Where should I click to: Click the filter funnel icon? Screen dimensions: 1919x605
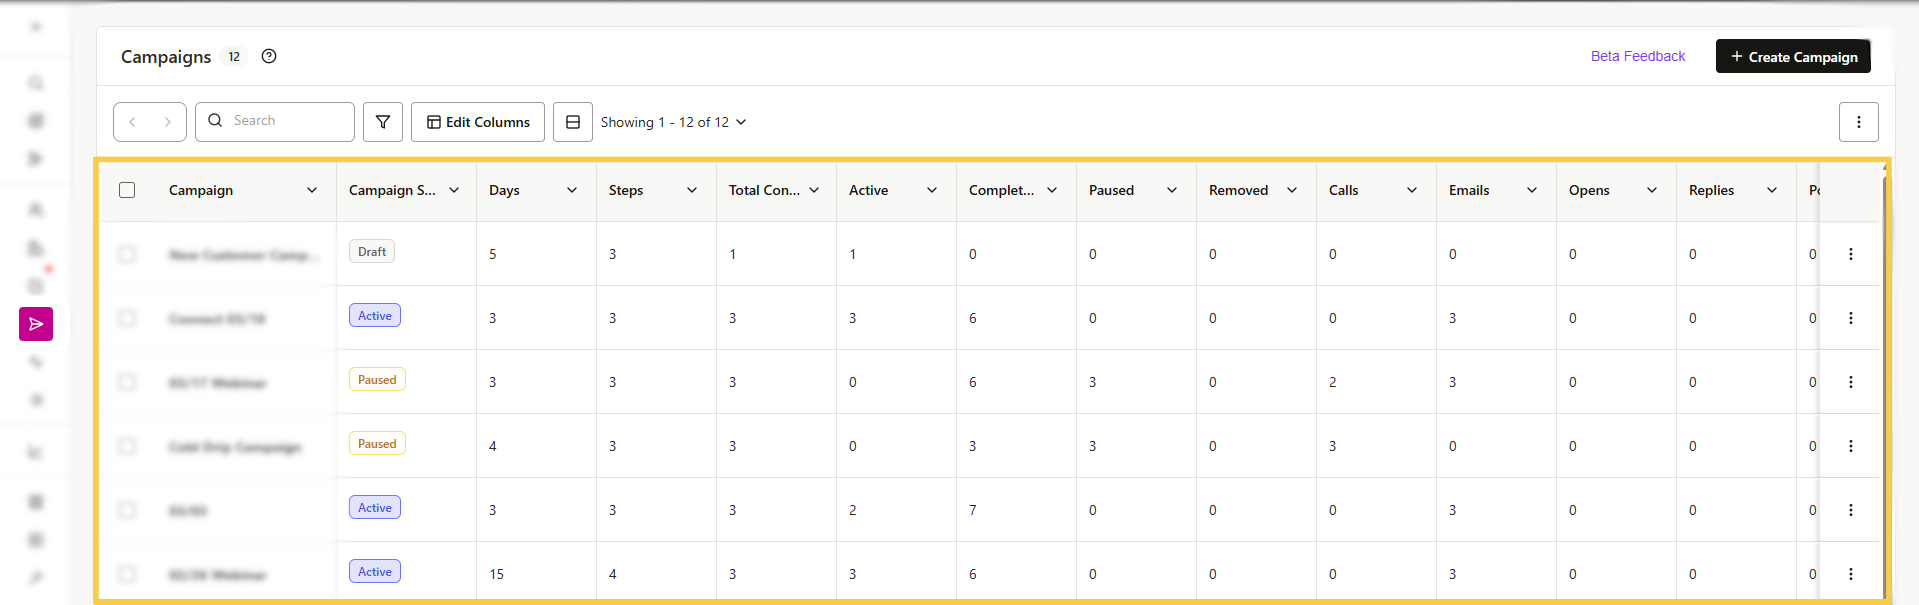click(x=383, y=122)
